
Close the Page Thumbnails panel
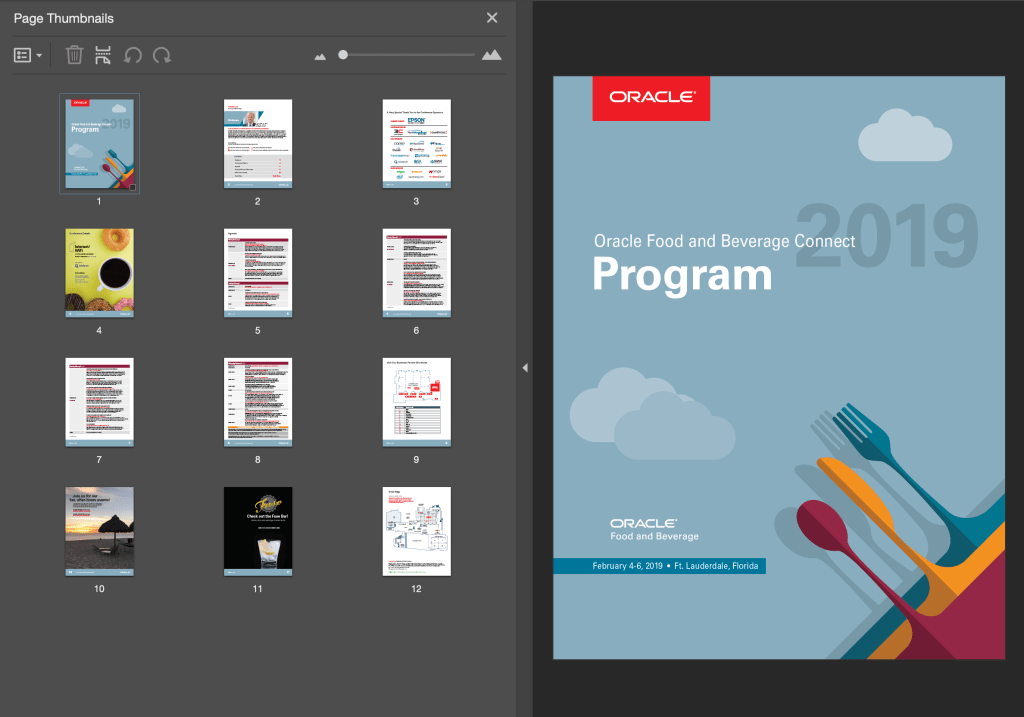pyautogui.click(x=492, y=18)
